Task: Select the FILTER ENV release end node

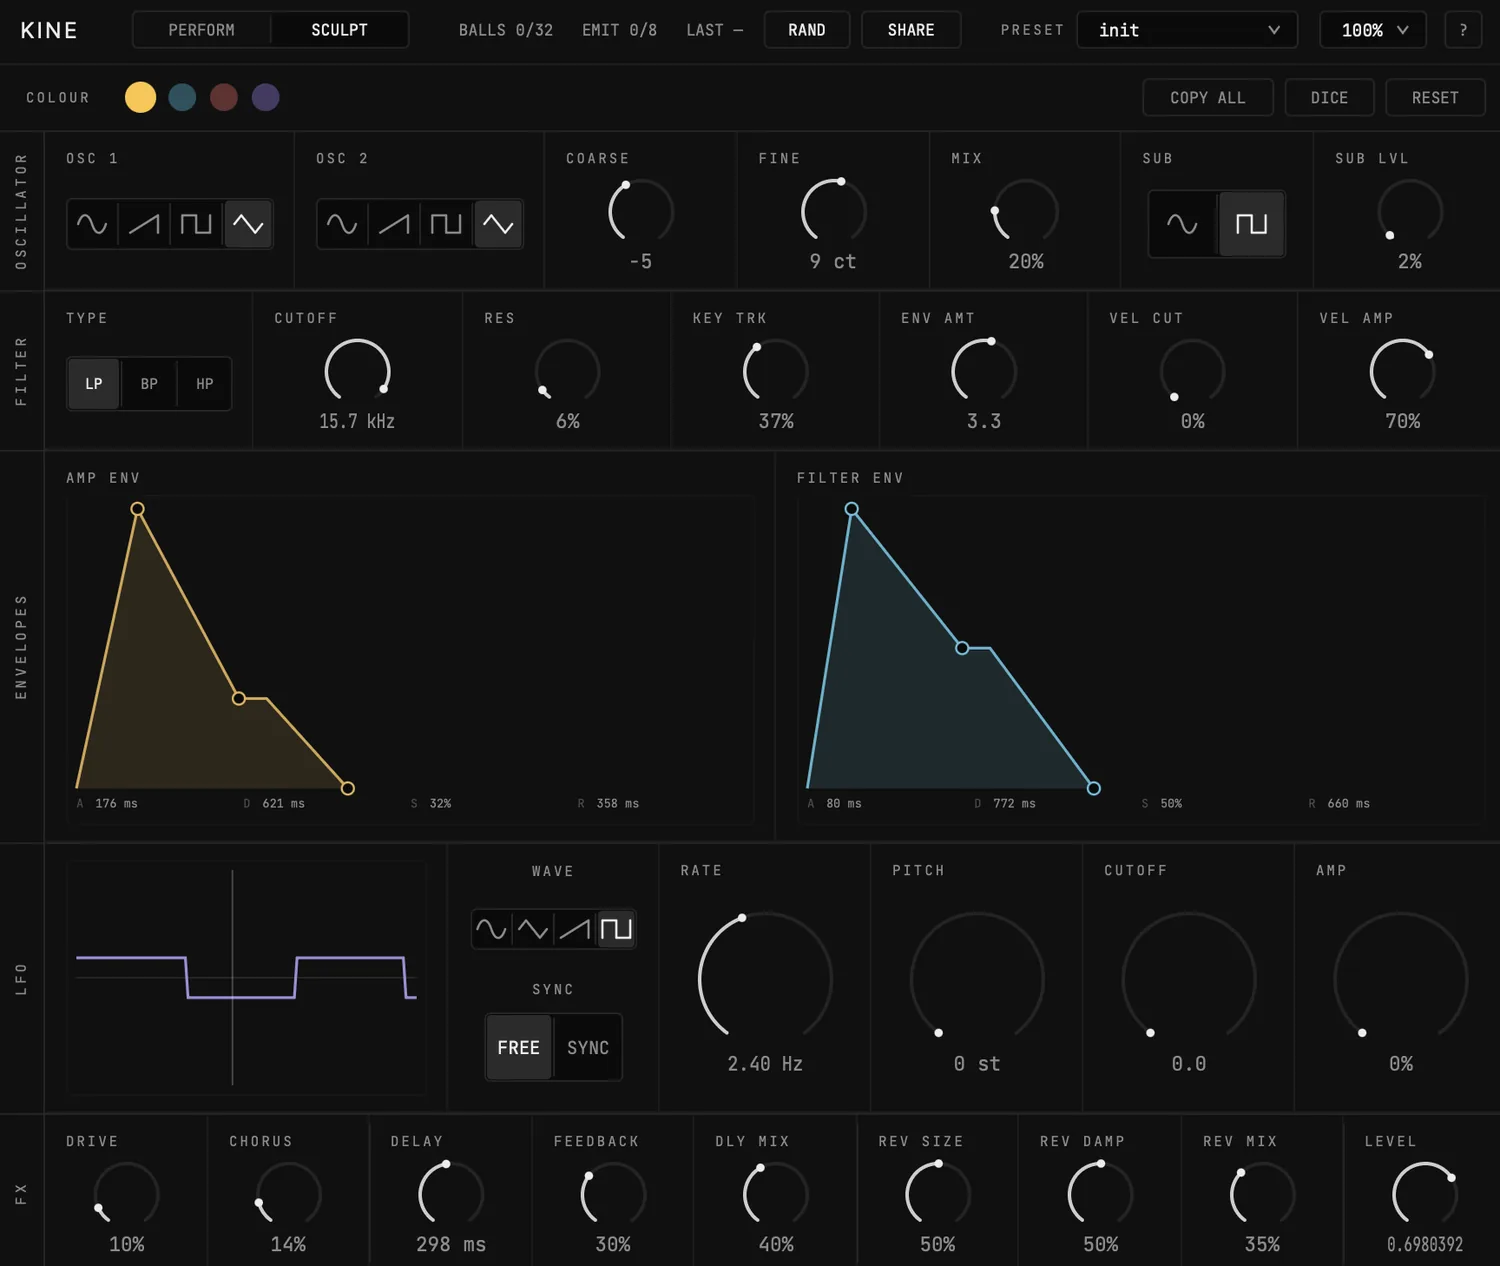Action: [x=1094, y=788]
